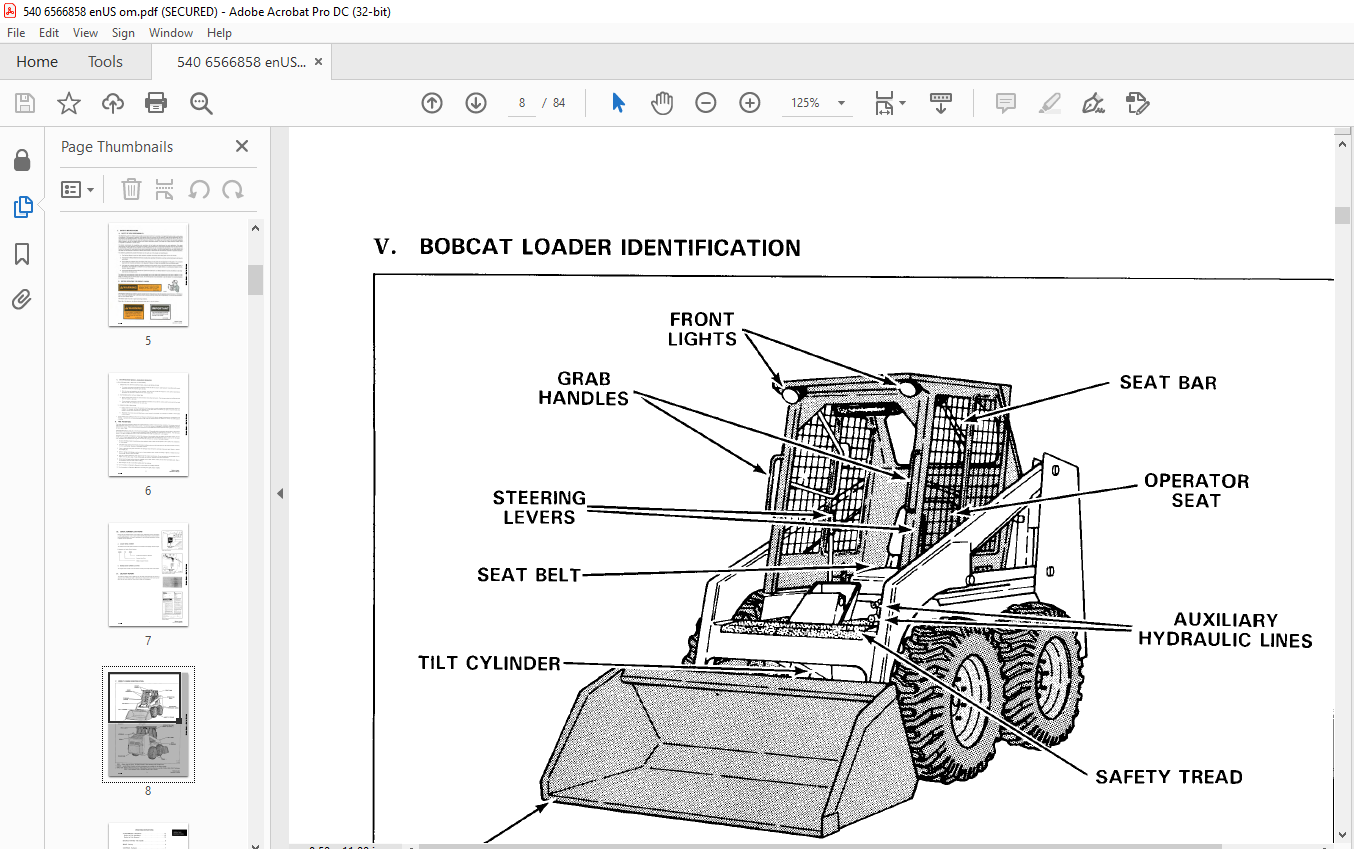
Task: Go to previous page with up arrow
Action: point(432,103)
